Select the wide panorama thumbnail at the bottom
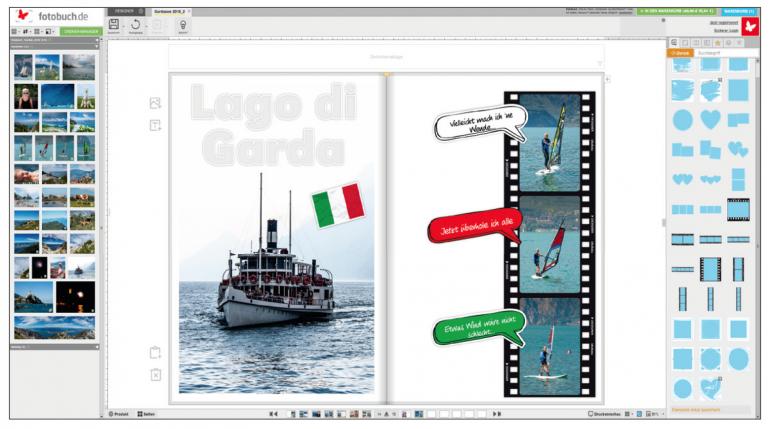The width and height of the screenshot is (770, 429). click(55, 328)
